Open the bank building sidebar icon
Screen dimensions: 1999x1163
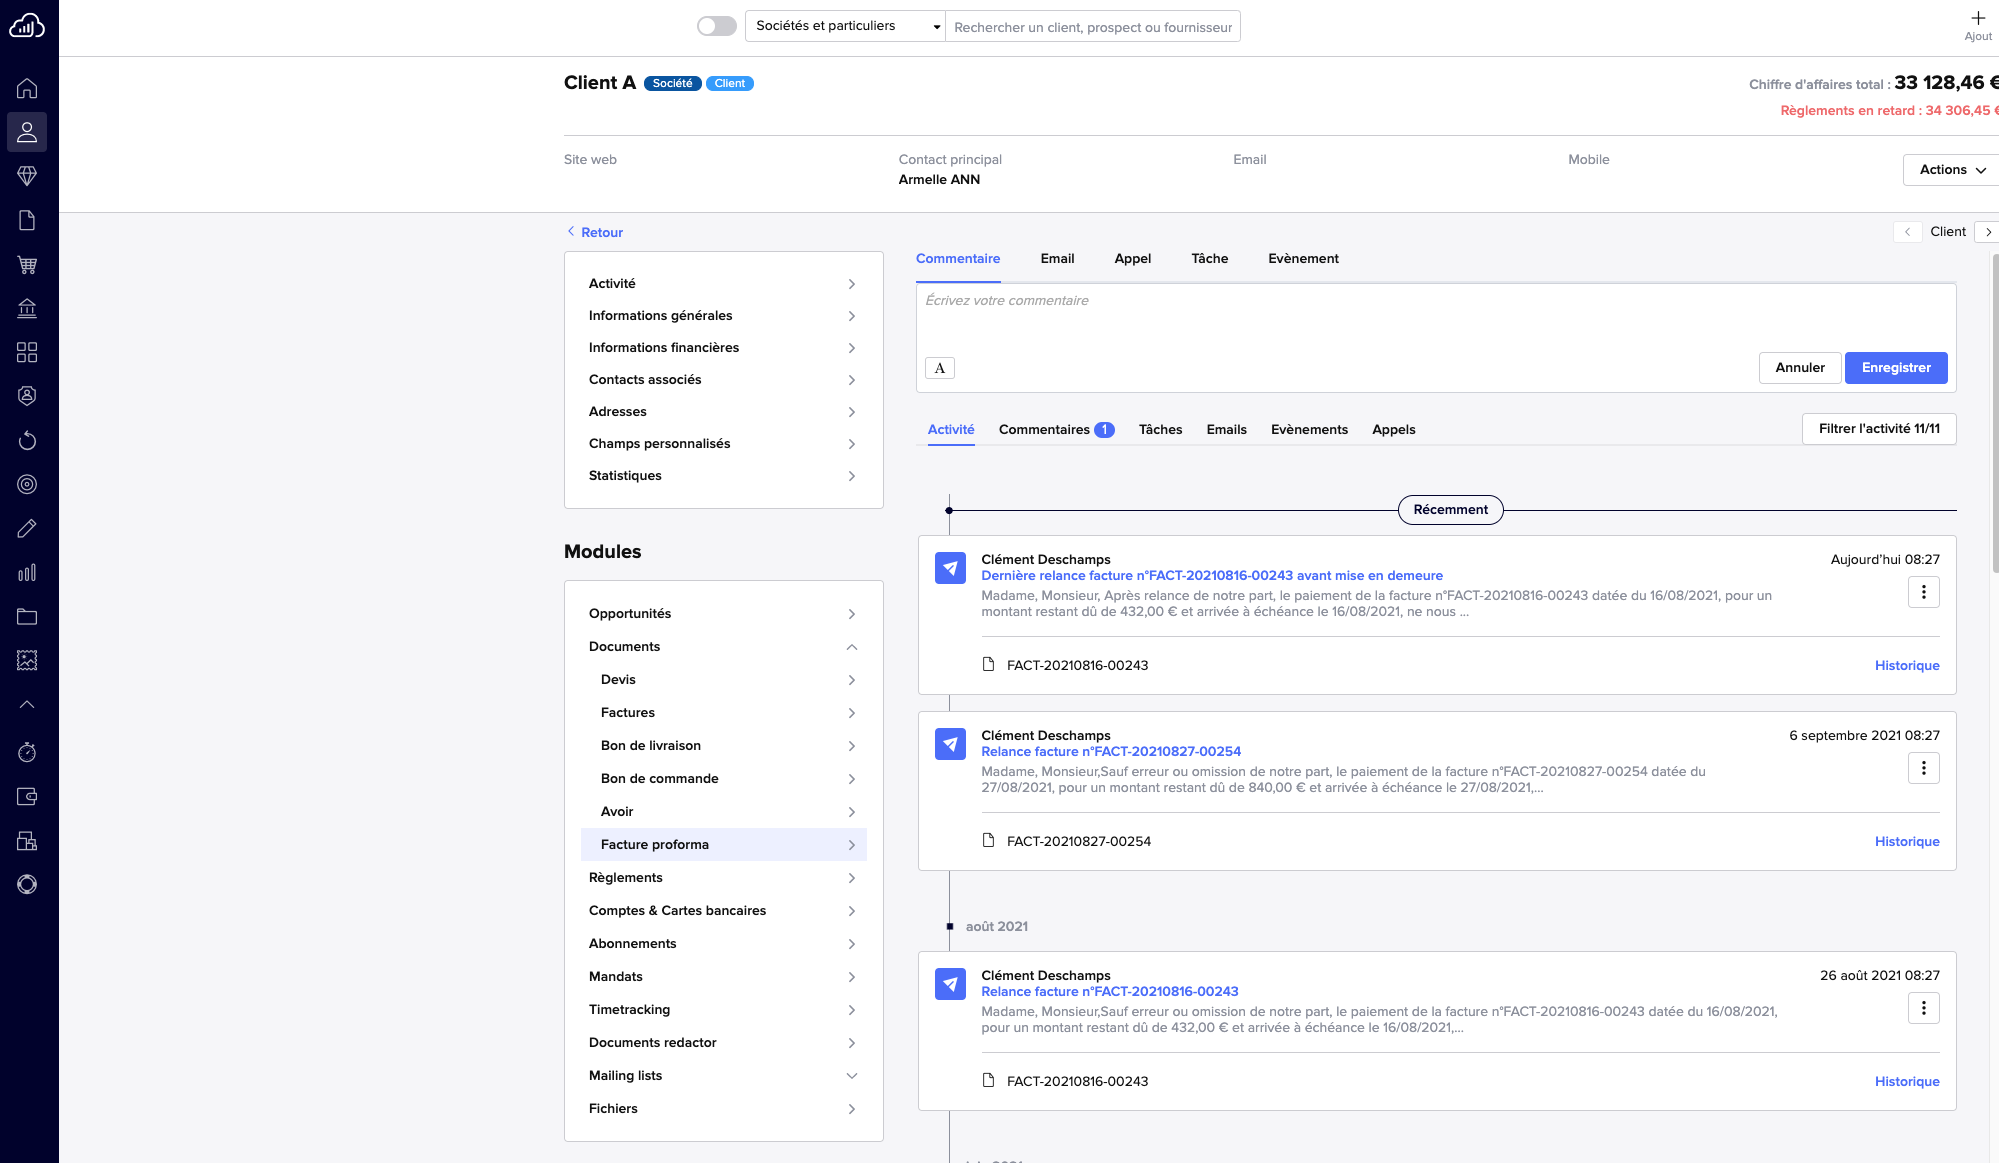pos(27,308)
